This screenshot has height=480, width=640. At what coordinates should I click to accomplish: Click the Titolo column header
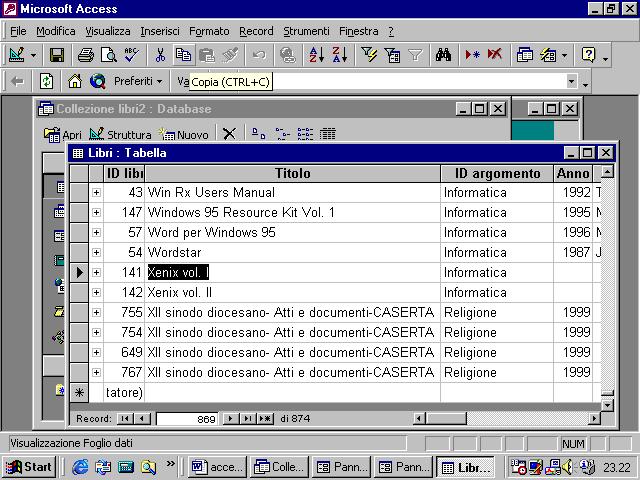tap(292, 173)
